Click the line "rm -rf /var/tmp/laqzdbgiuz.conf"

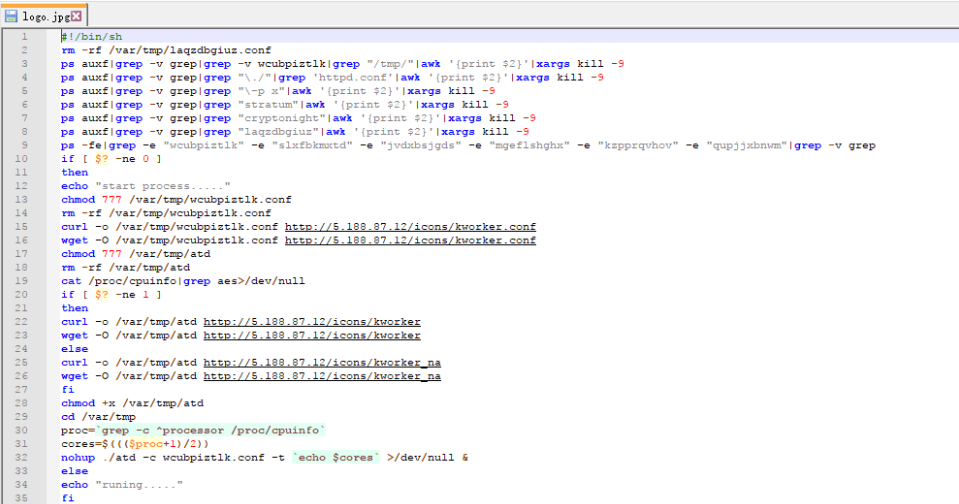[x=166, y=50]
